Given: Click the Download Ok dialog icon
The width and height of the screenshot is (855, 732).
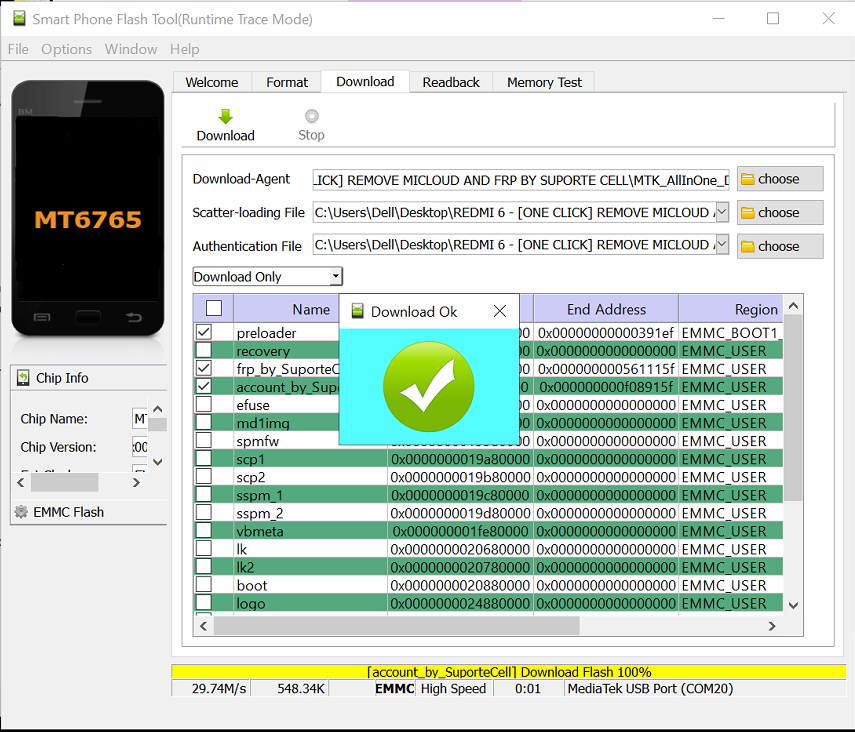Looking at the screenshot, I should 357,311.
